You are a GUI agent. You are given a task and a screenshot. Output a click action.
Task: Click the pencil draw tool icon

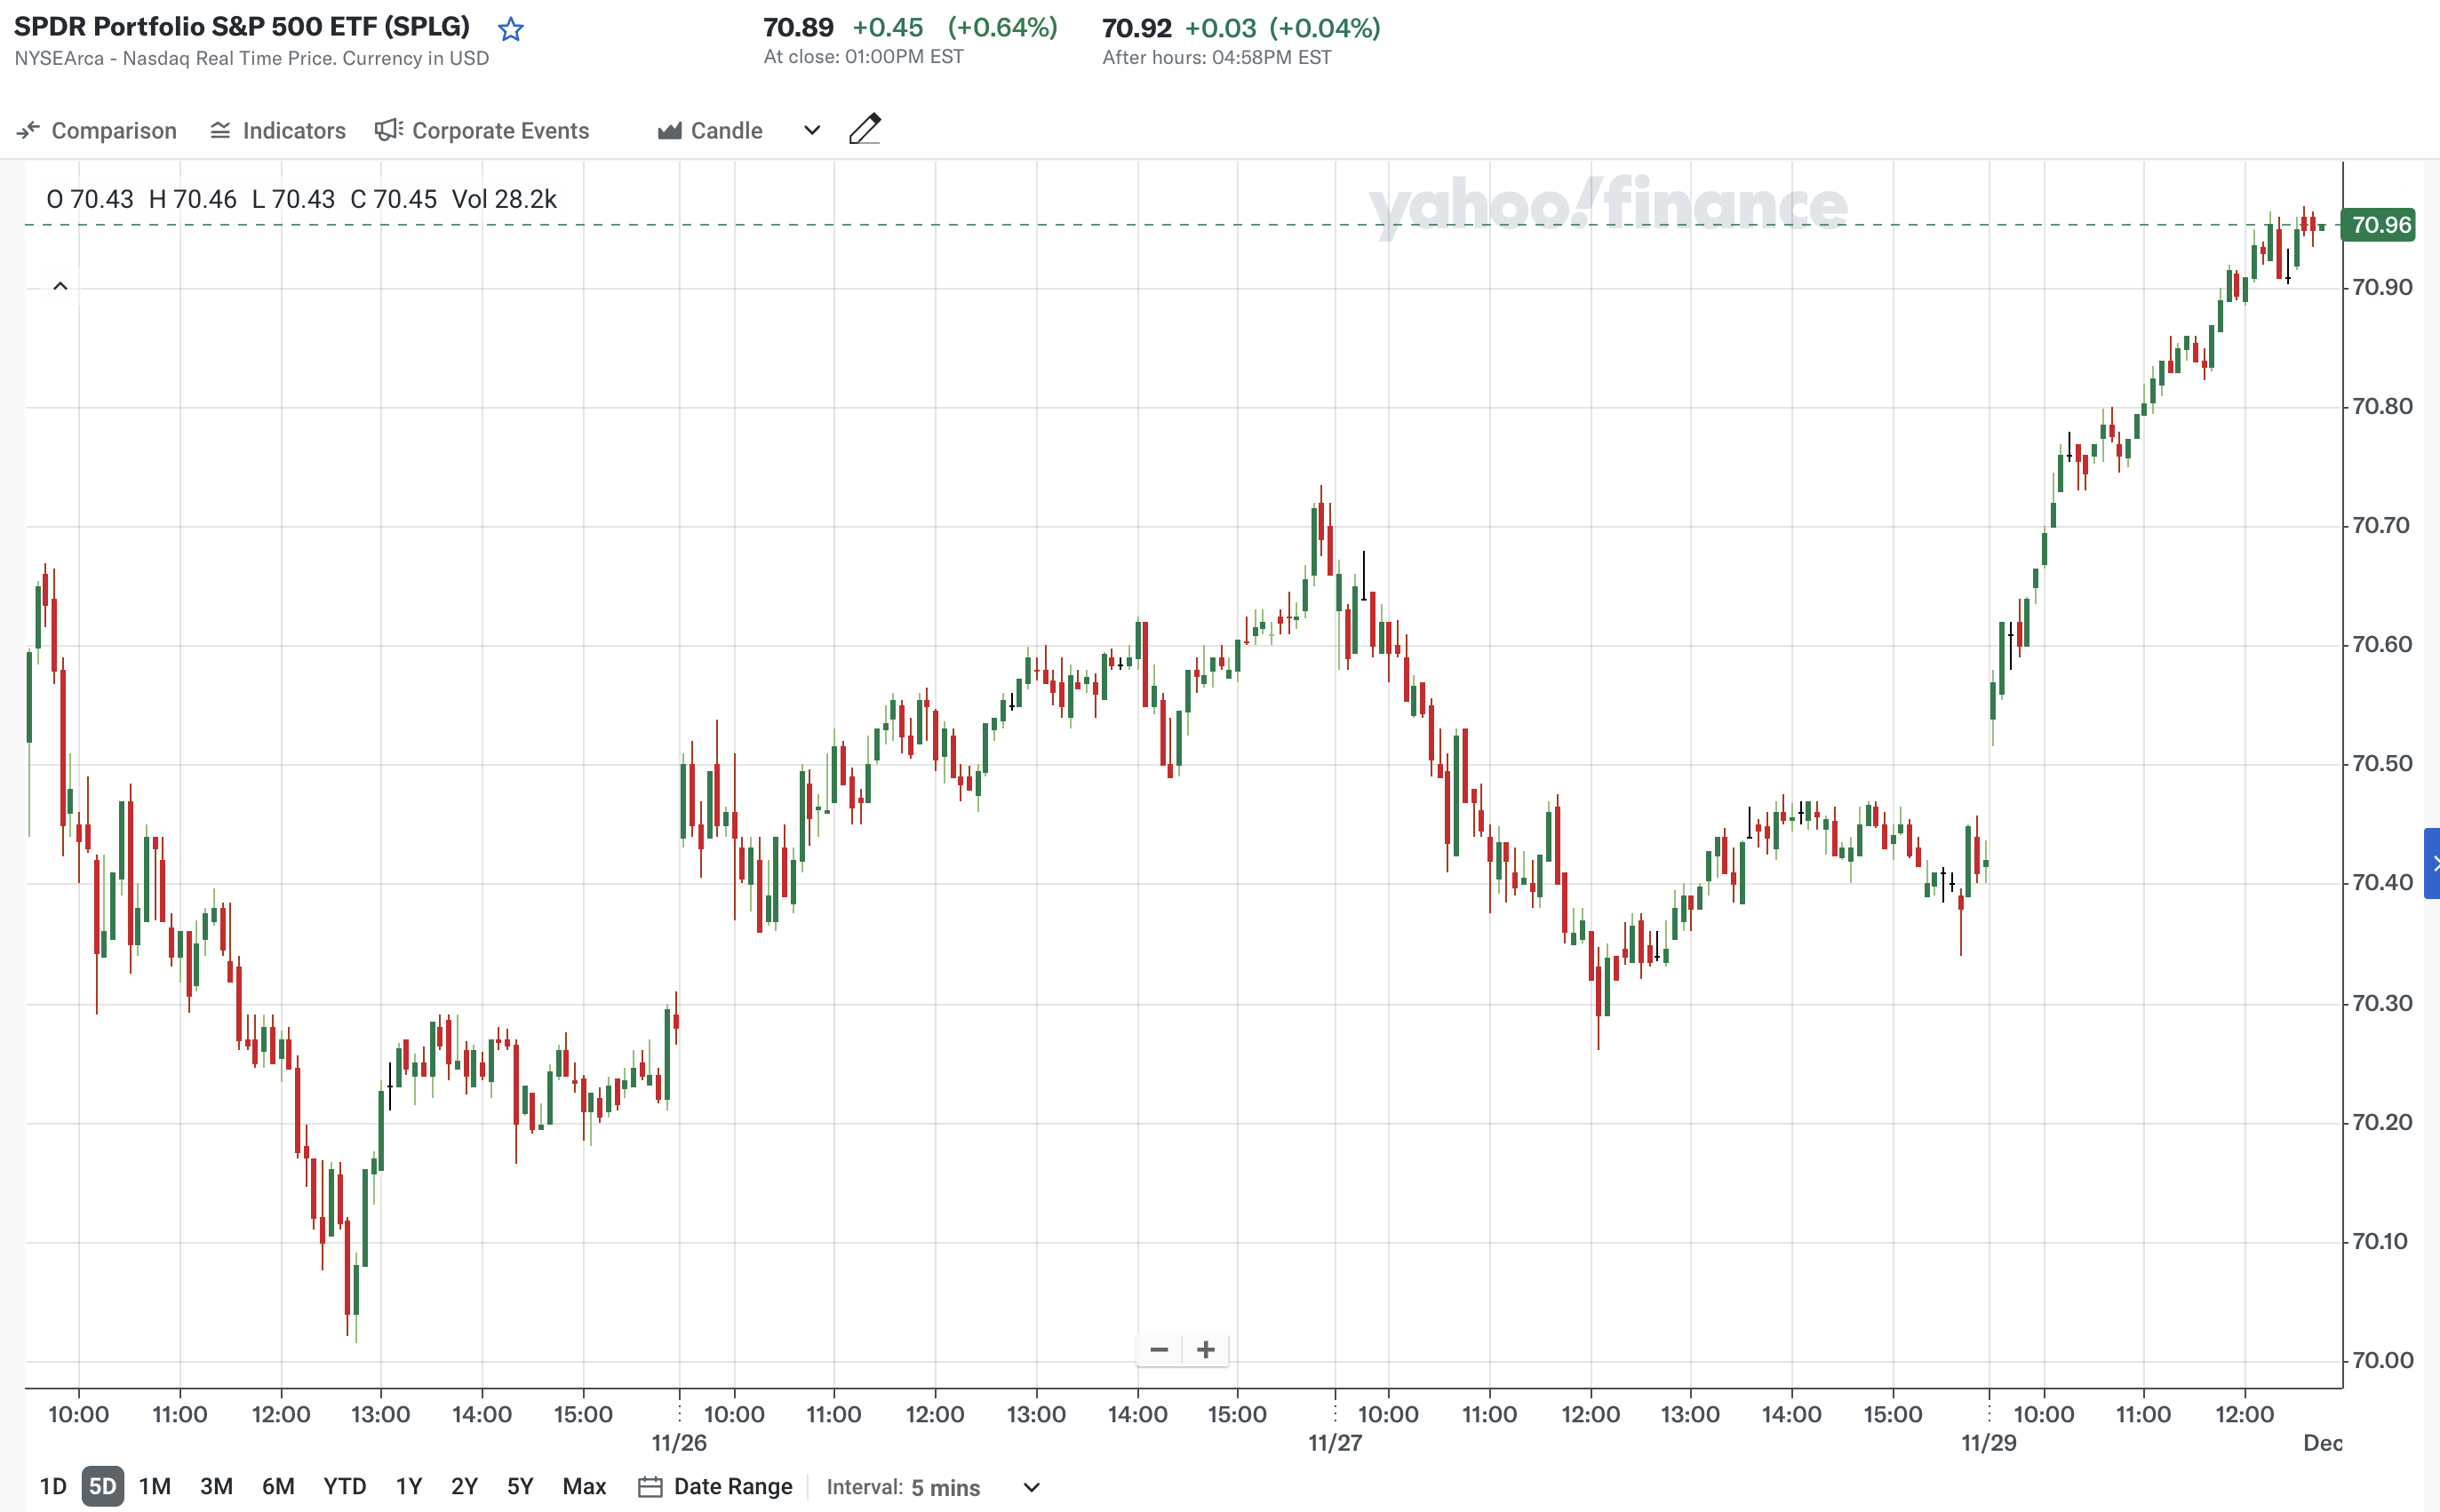click(865, 130)
